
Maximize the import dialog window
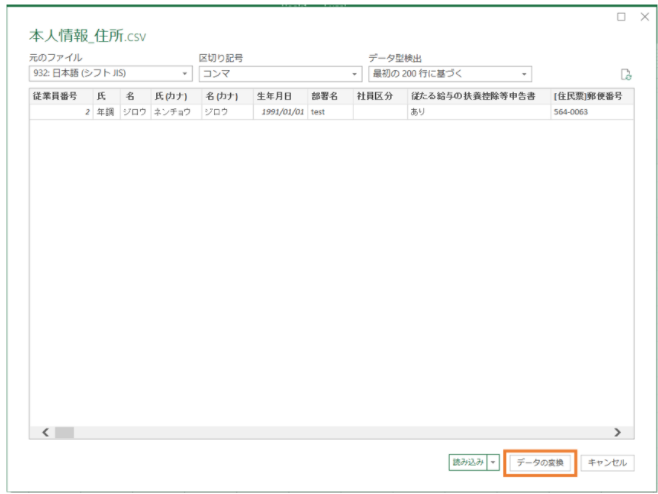click(621, 17)
